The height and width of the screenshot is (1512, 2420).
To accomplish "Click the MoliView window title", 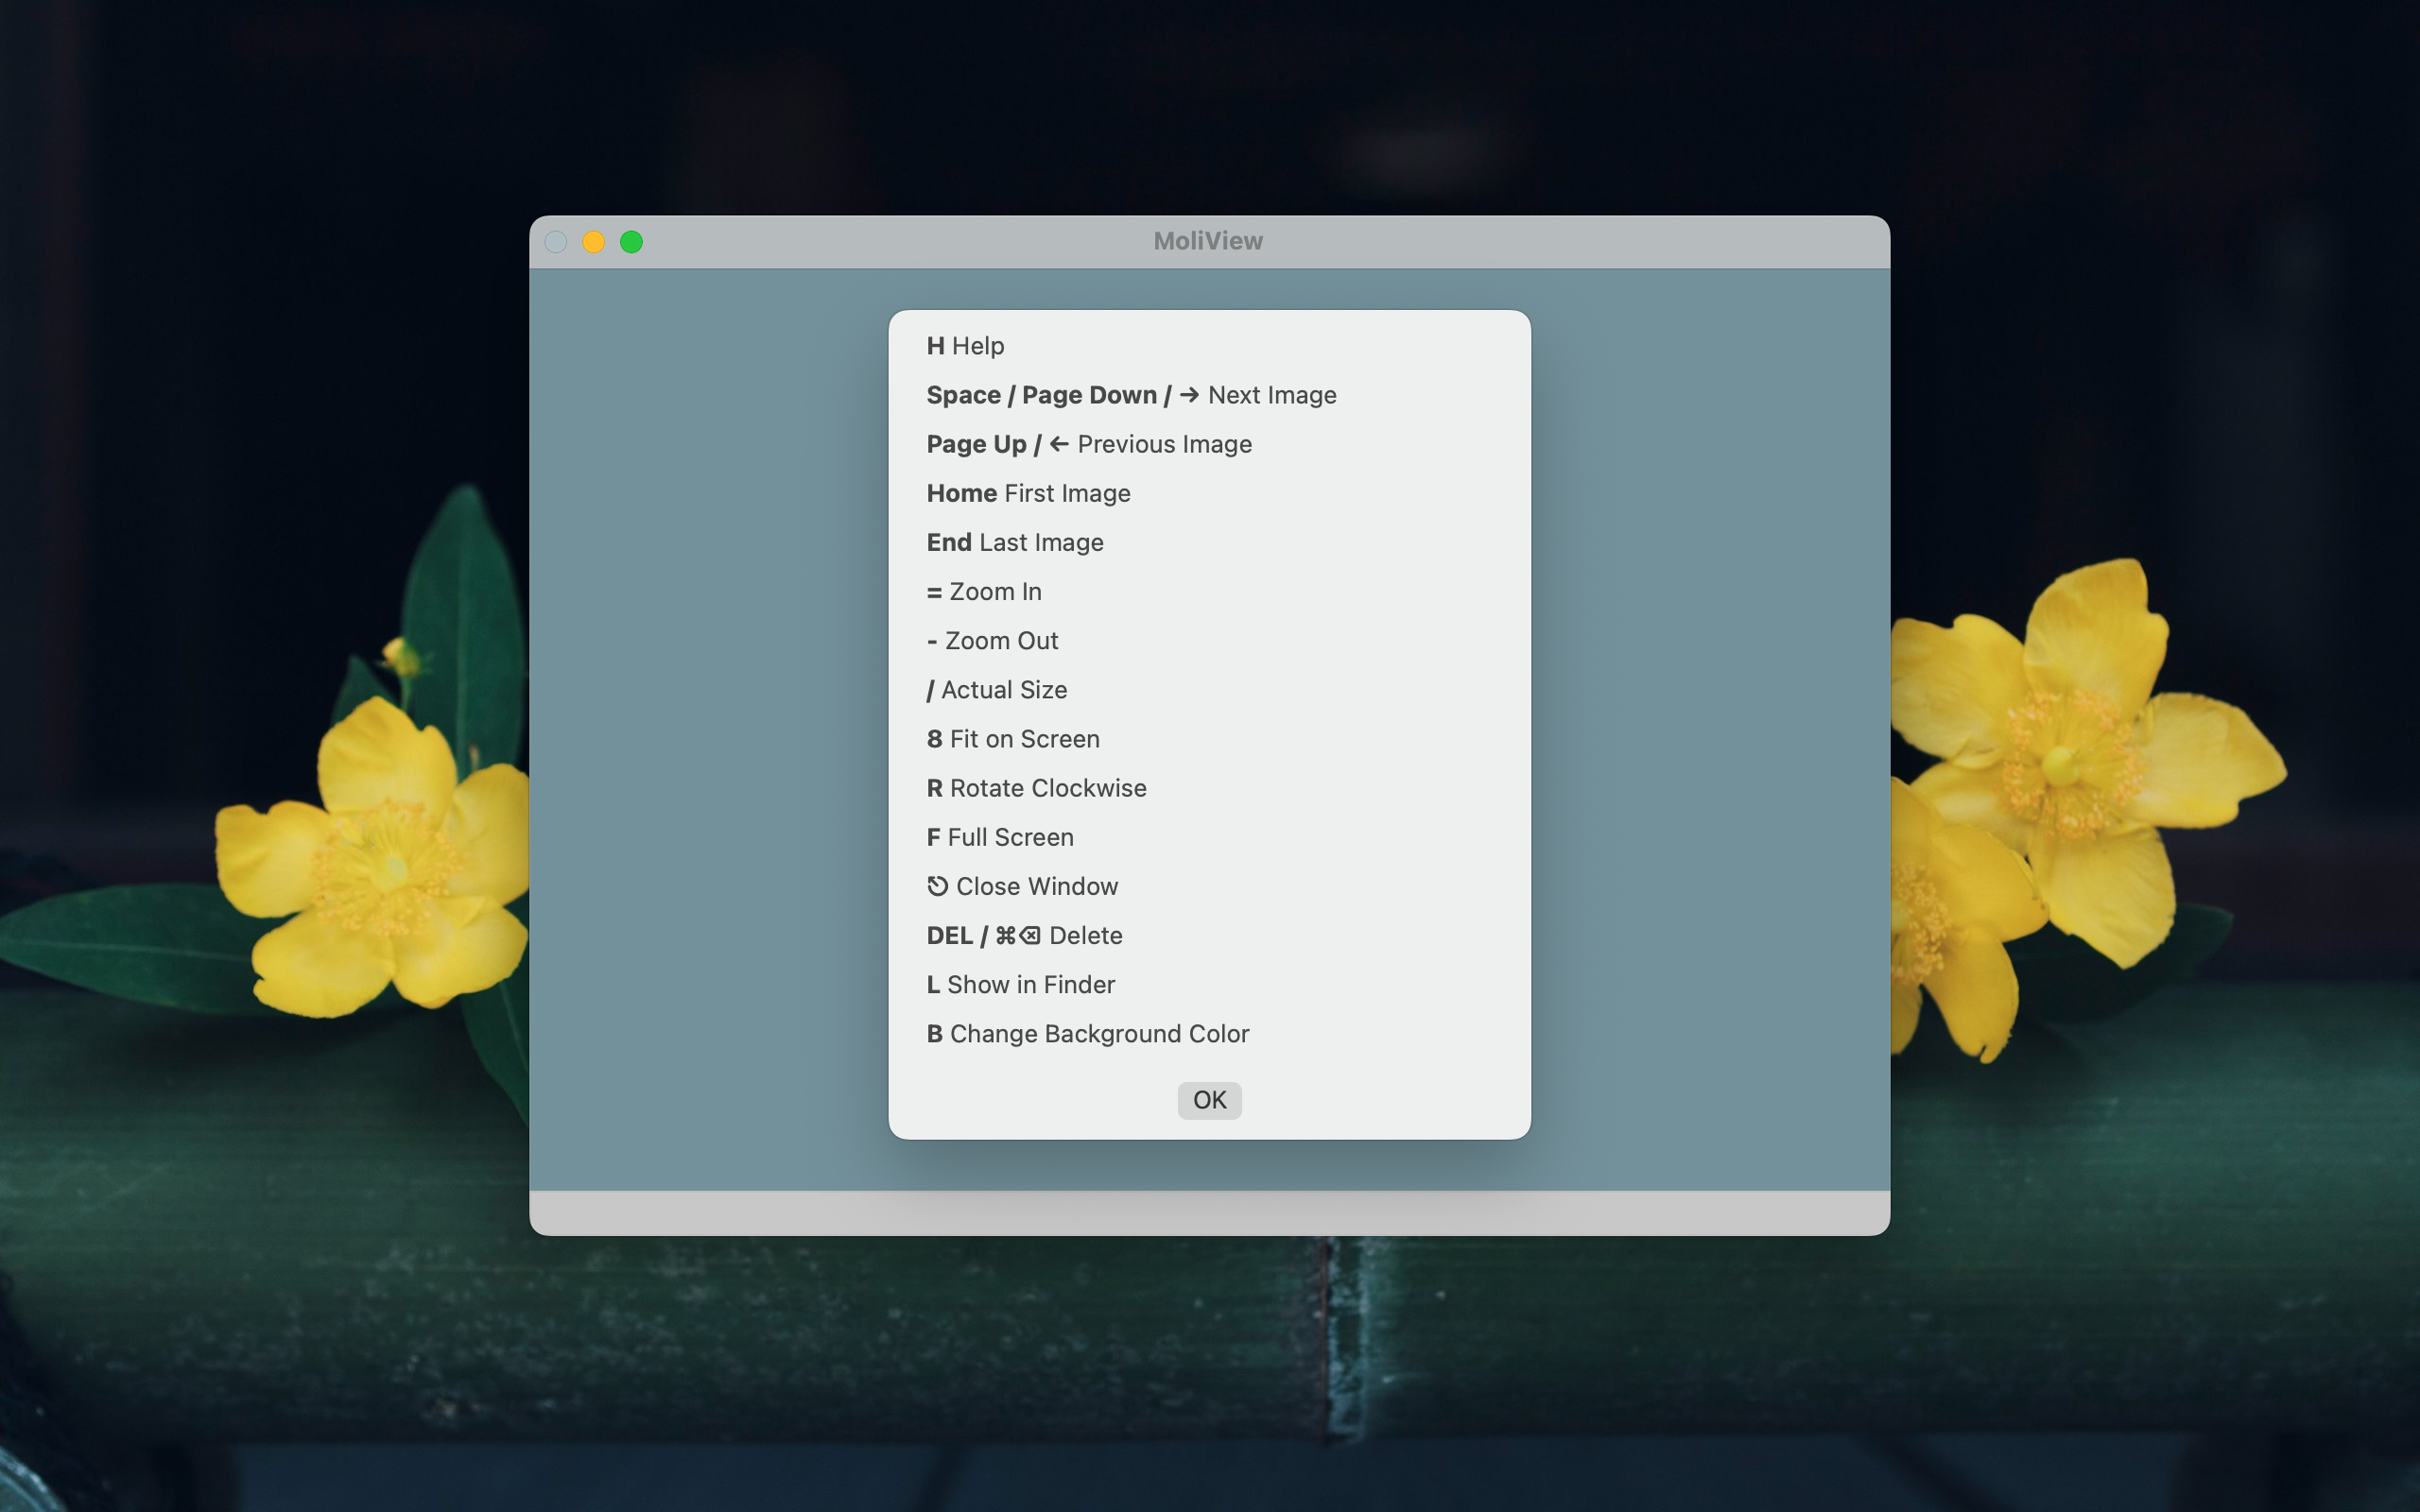I will [1208, 241].
